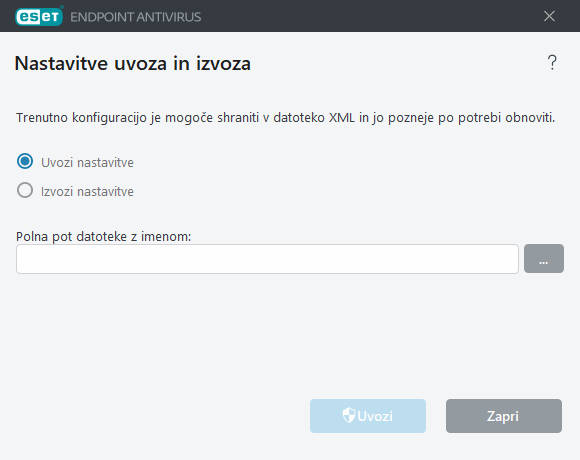Close the dialog with the X icon
The image size is (580, 460).
click(549, 16)
